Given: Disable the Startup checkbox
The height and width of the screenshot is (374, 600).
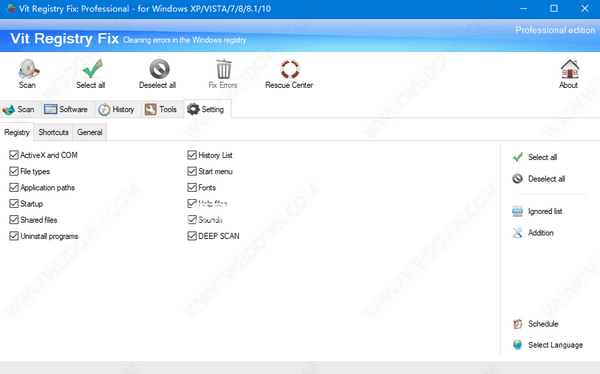Looking at the screenshot, I should [14, 203].
